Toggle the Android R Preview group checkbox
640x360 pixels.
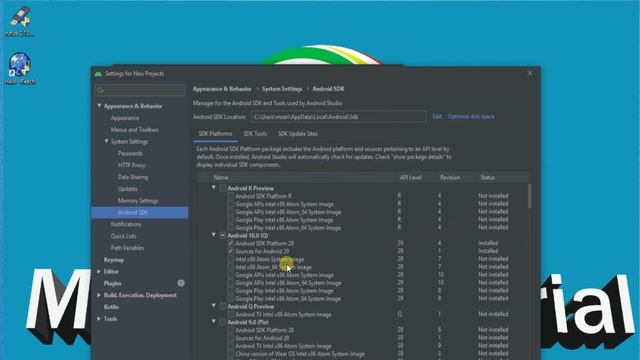223,188
